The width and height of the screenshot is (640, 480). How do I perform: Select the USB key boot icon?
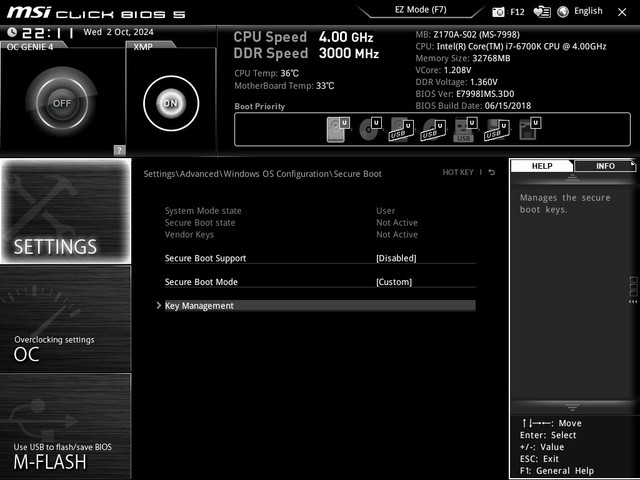(465, 130)
